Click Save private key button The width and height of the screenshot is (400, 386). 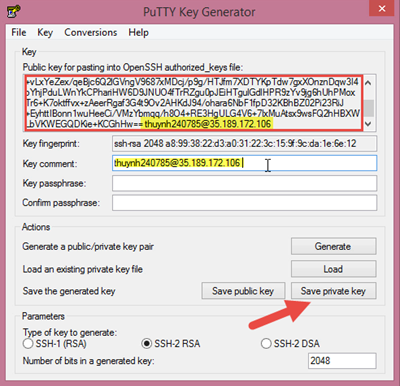tap(334, 291)
